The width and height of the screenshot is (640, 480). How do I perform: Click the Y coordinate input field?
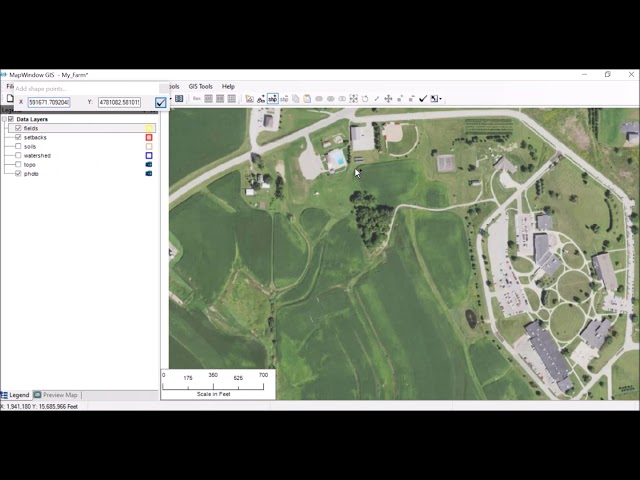tap(119, 102)
